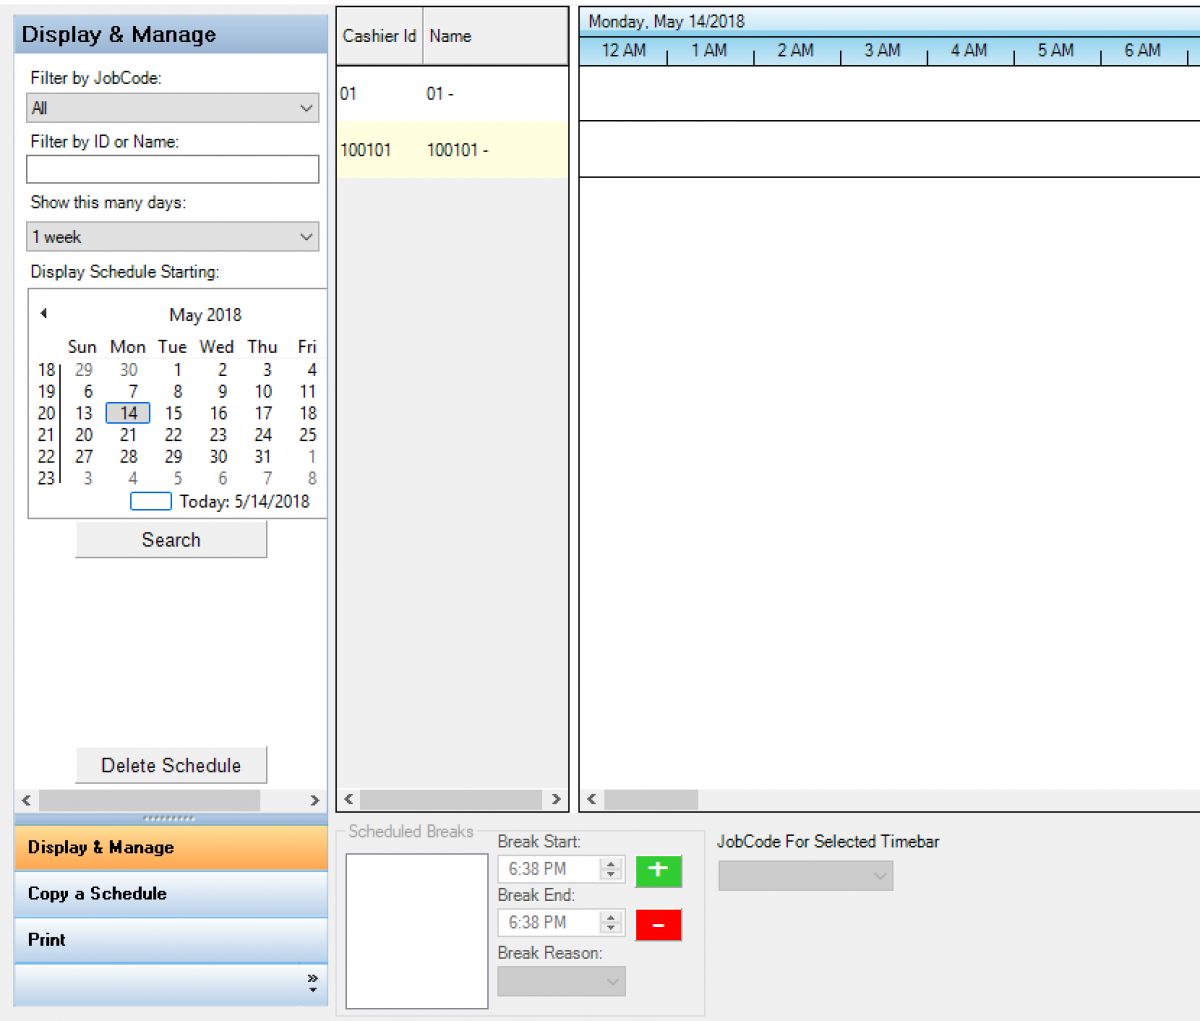Click the right arrow on the cashier list scrollbar

(x=556, y=800)
